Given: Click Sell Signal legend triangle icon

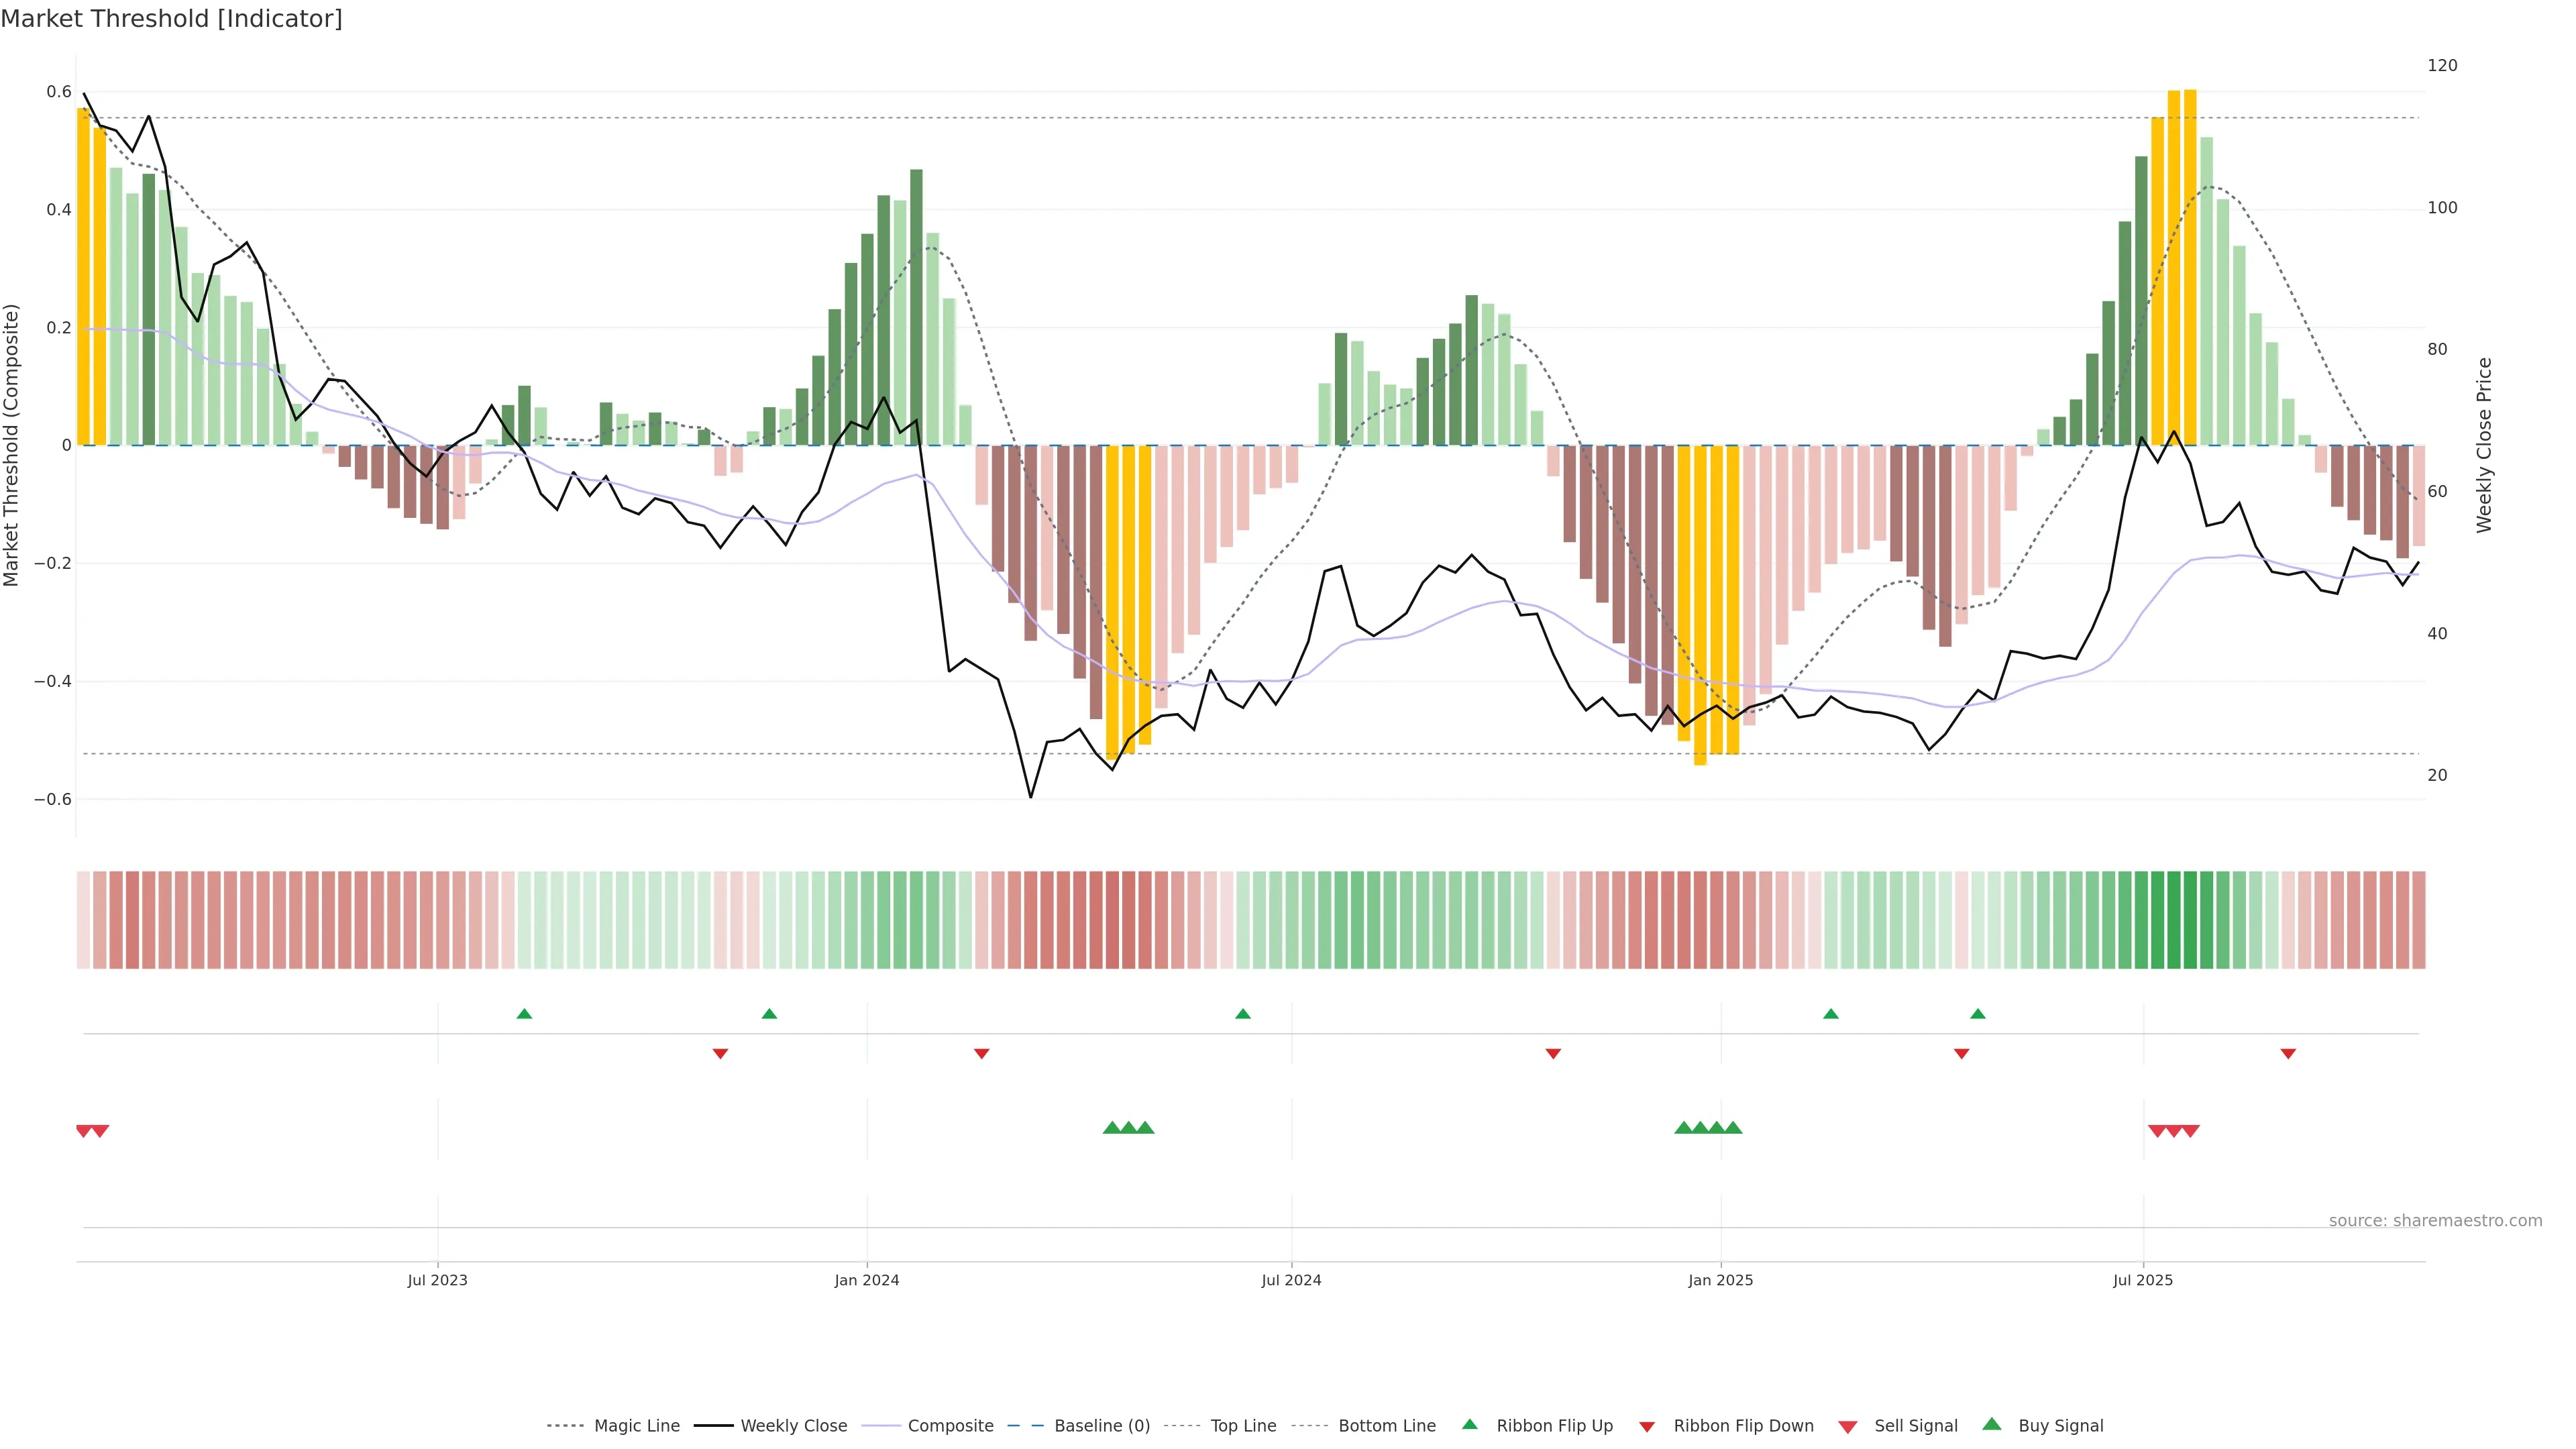Looking at the screenshot, I should pyautogui.click(x=1848, y=1427).
